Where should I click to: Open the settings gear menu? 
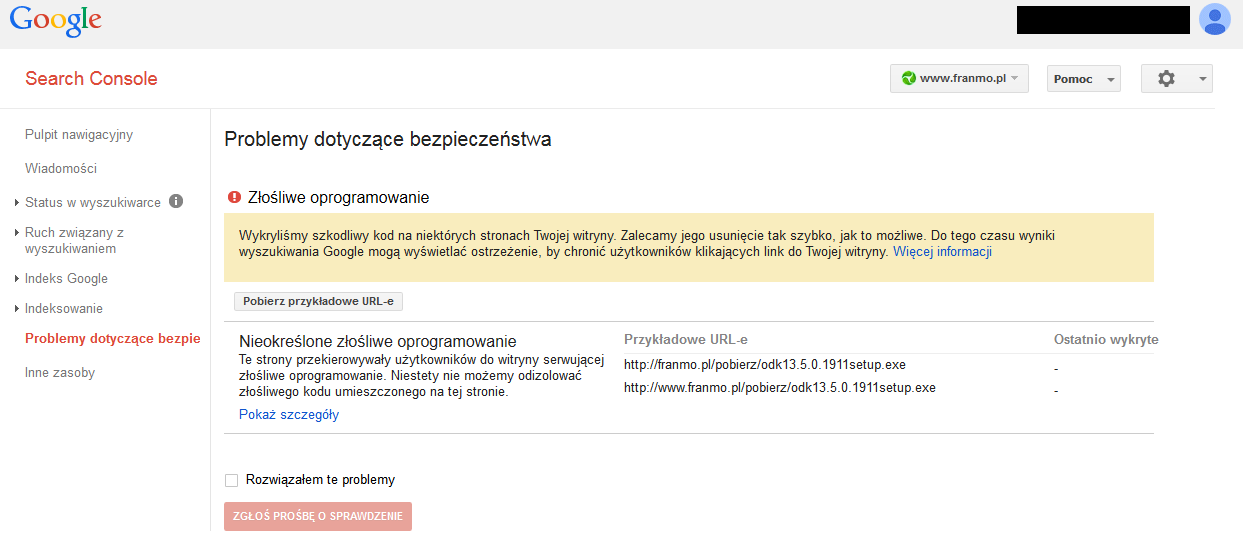pyautogui.click(x=1177, y=79)
